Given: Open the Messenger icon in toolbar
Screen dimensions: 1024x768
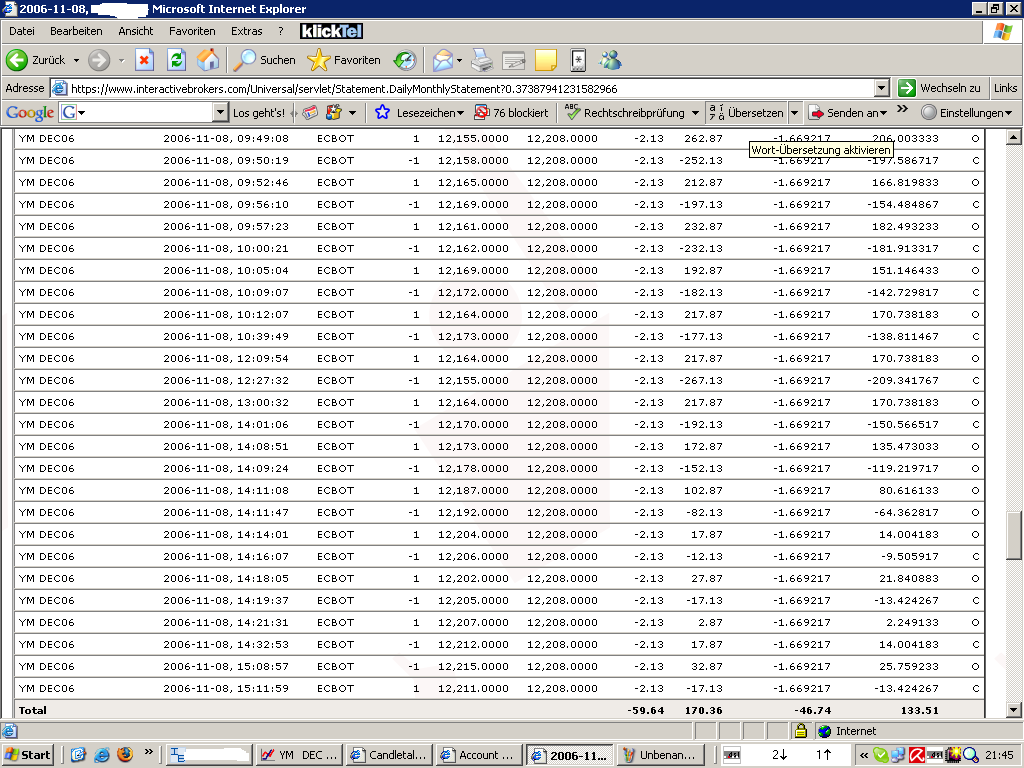Looking at the screenshot, I should coord(610,60).
